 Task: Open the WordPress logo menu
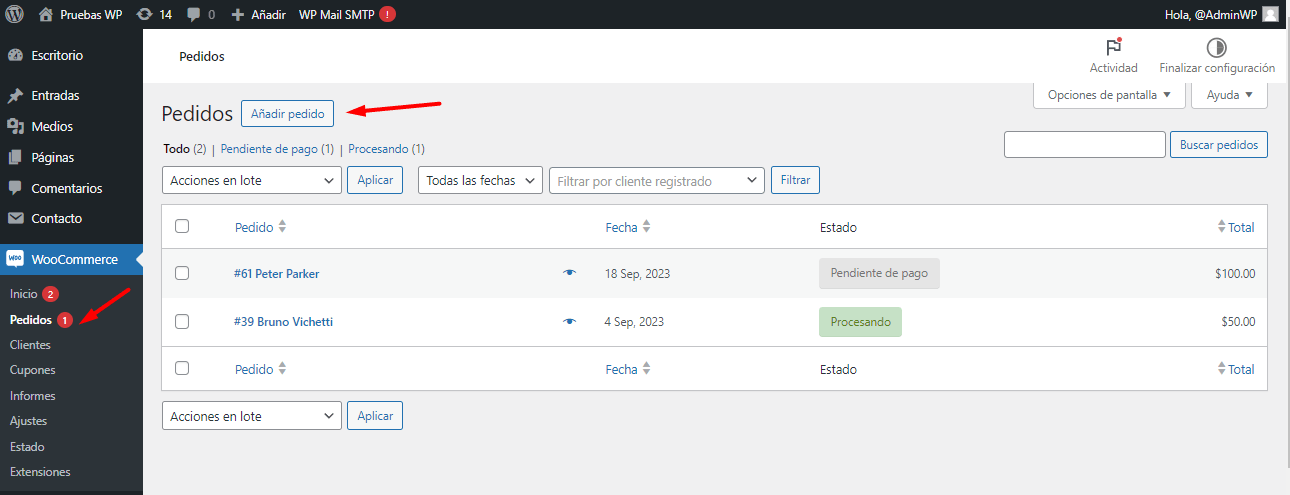click(15, 14)
